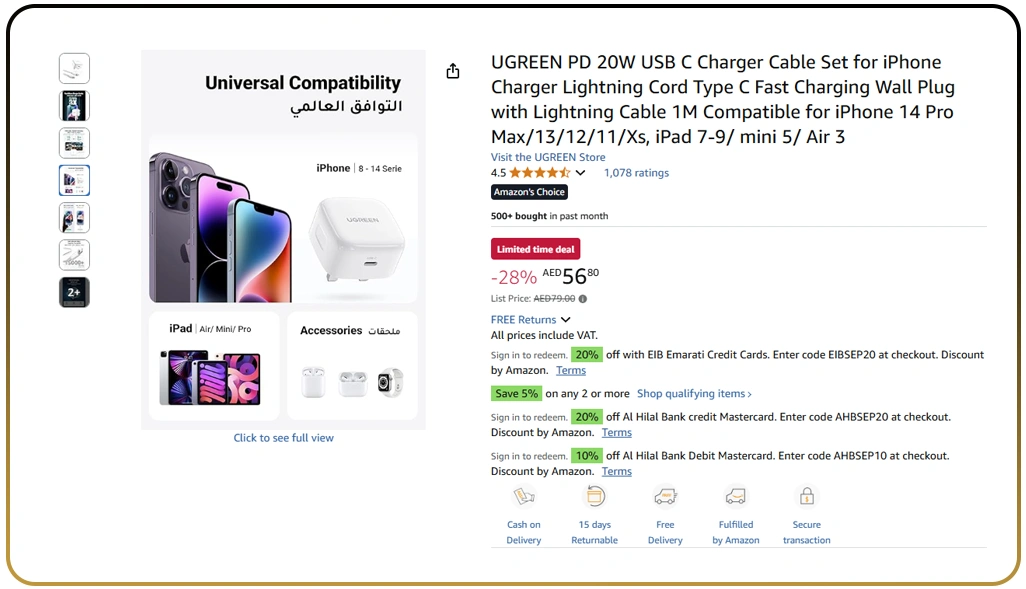Click the Cash on Delivery icon
This screenshot has height=589, width=1026.
click(x=524, y=495)
